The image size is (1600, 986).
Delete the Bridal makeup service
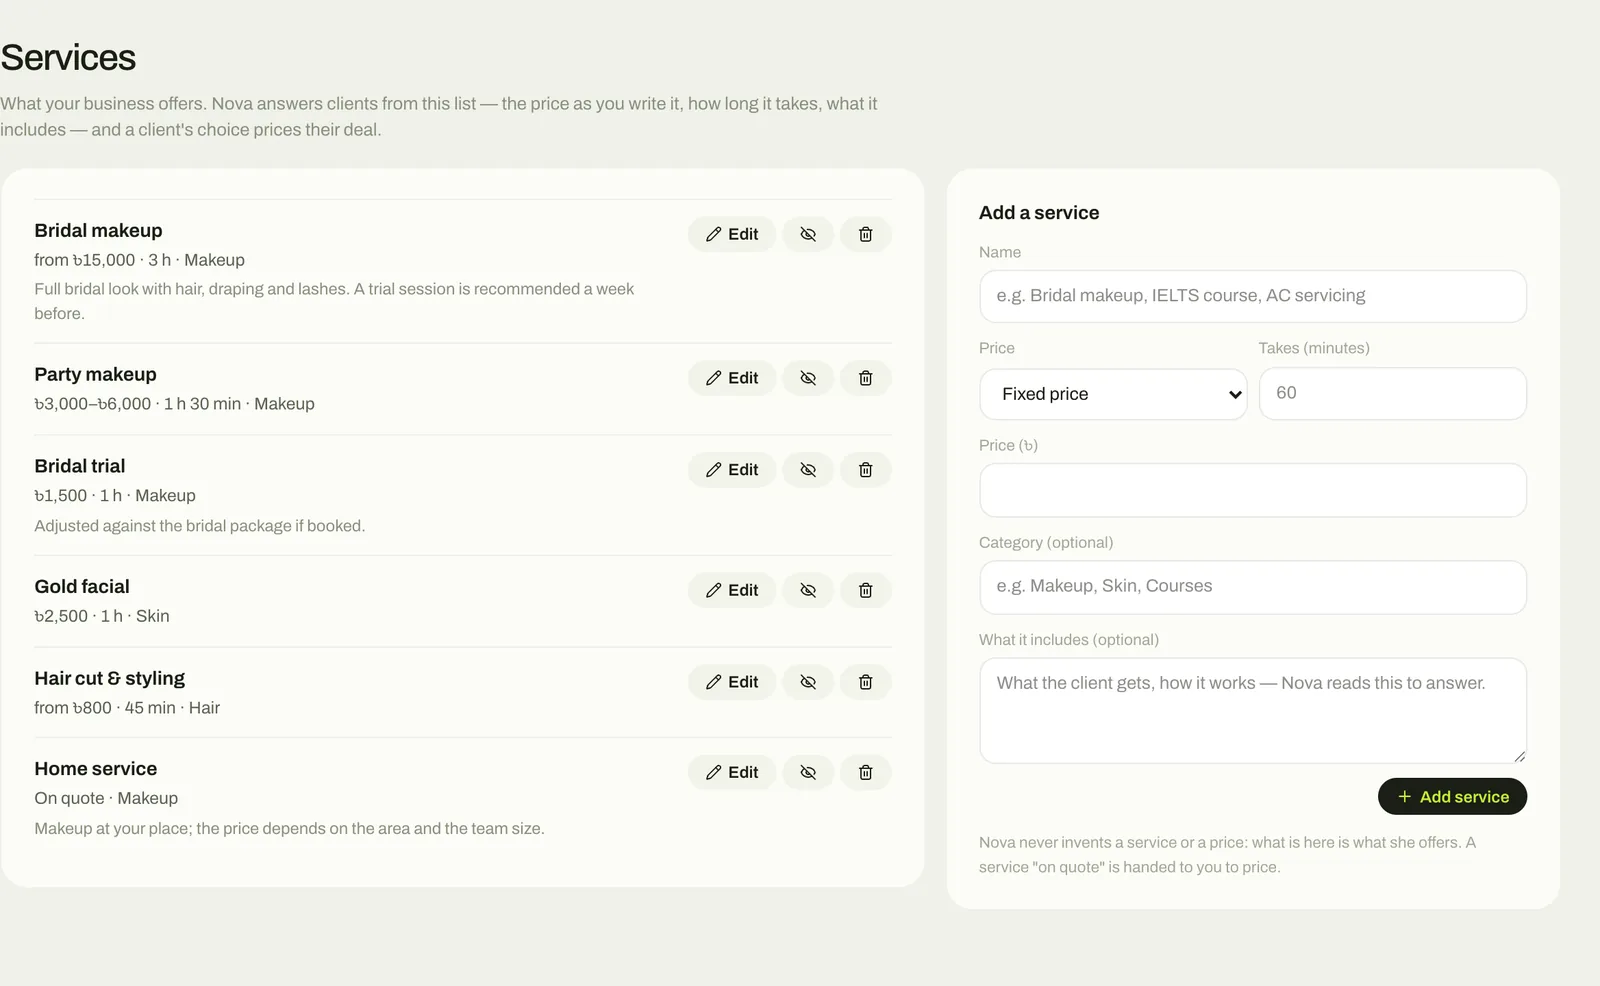pyautogui.click(x=866, y=234)
